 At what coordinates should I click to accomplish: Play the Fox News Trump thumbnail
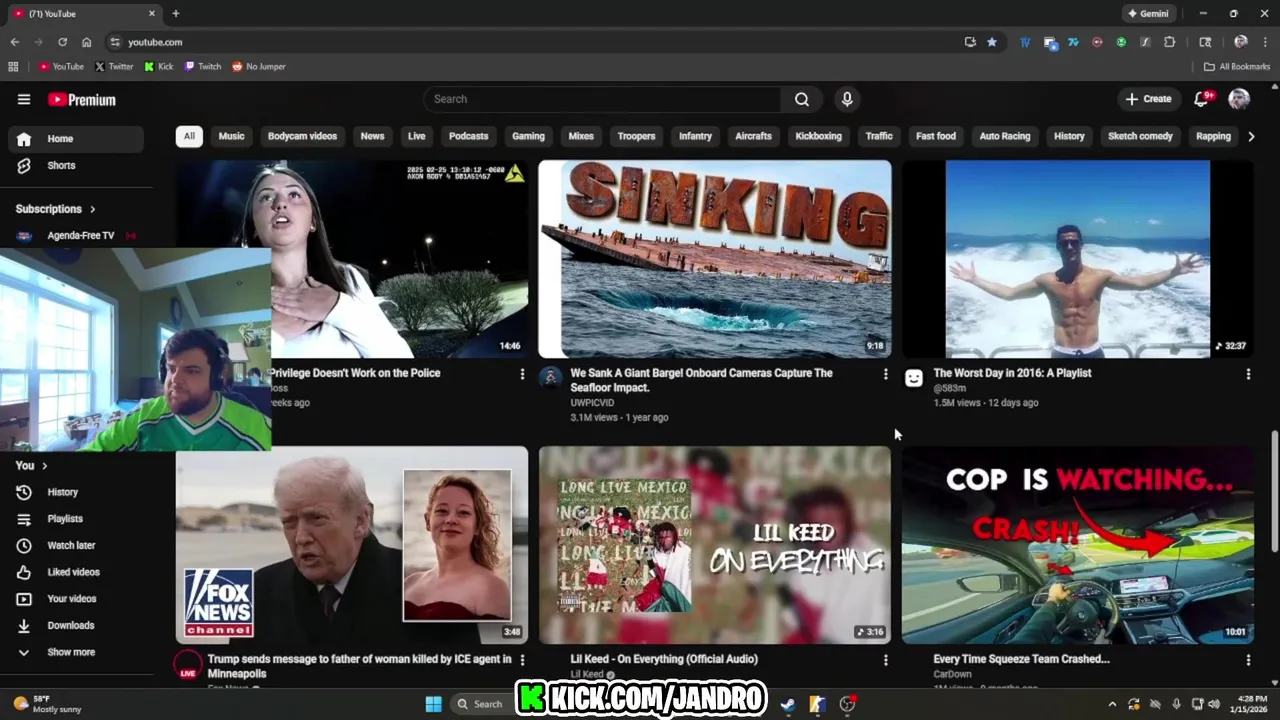(x=352, y=545)
